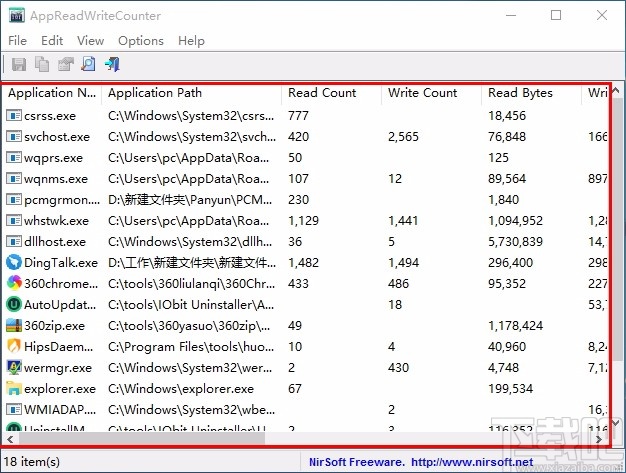Click the Find magnifier toolbar icon

tap(88, 64)
